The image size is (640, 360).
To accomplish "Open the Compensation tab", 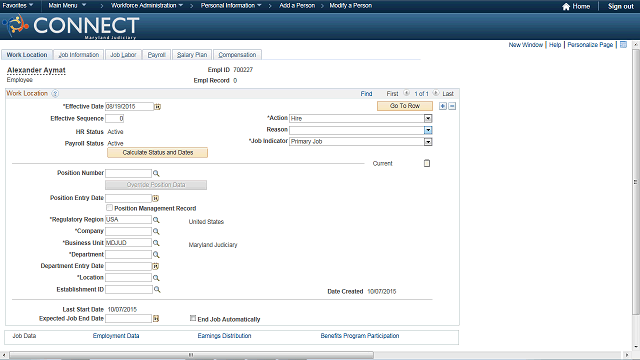I will (x=237, y=55).
